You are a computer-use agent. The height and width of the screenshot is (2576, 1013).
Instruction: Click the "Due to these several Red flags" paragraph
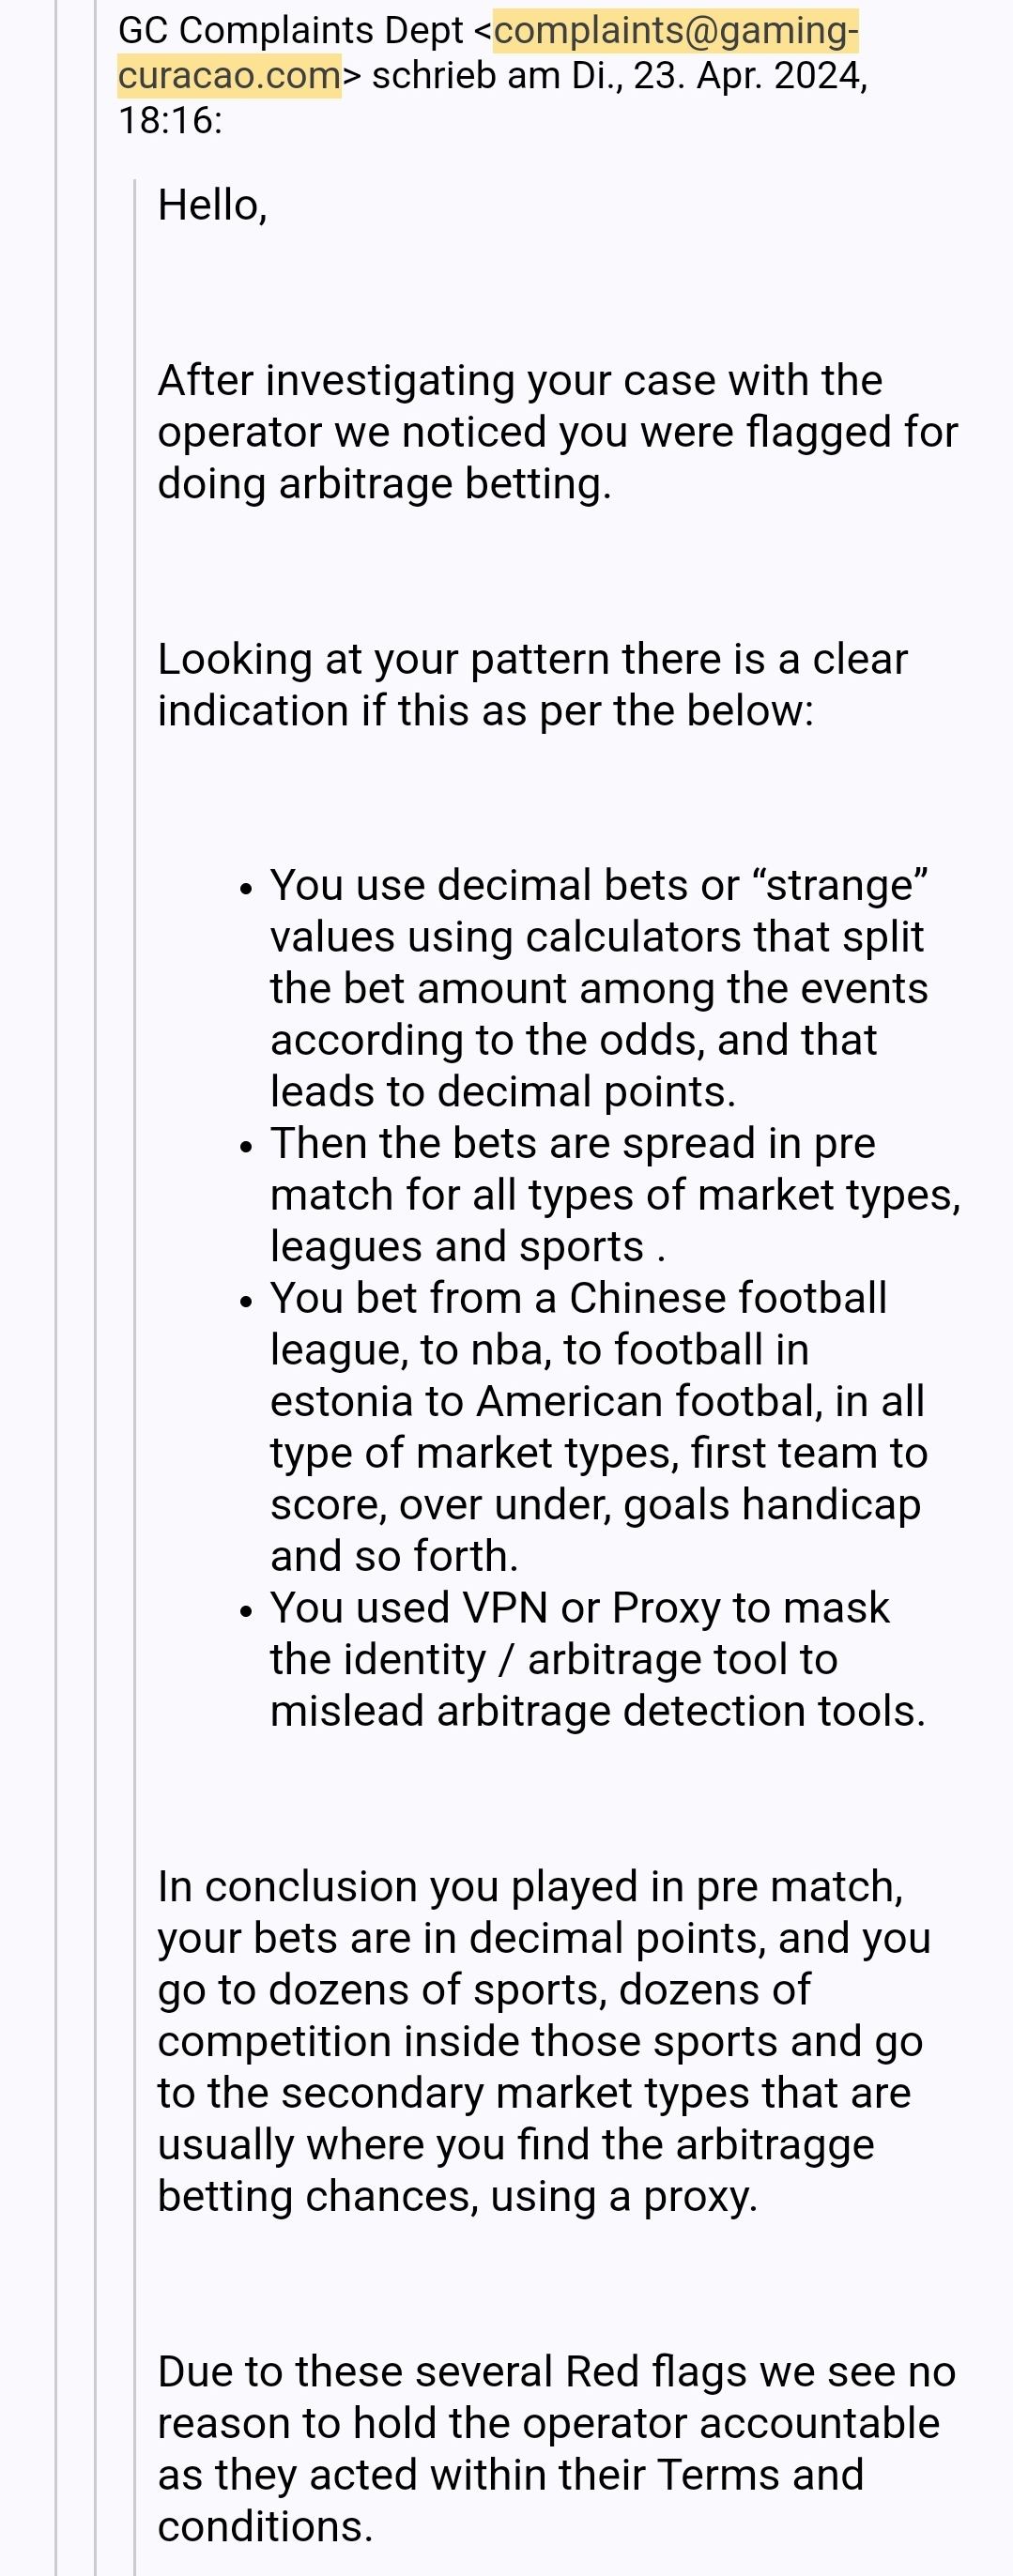[x=556, y=2449]
